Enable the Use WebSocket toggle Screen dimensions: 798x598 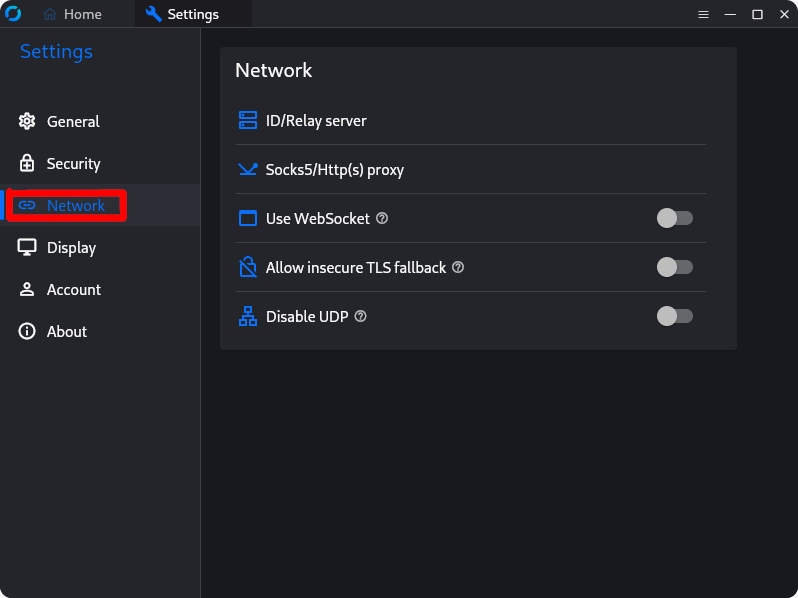click(x=674, y=218)
